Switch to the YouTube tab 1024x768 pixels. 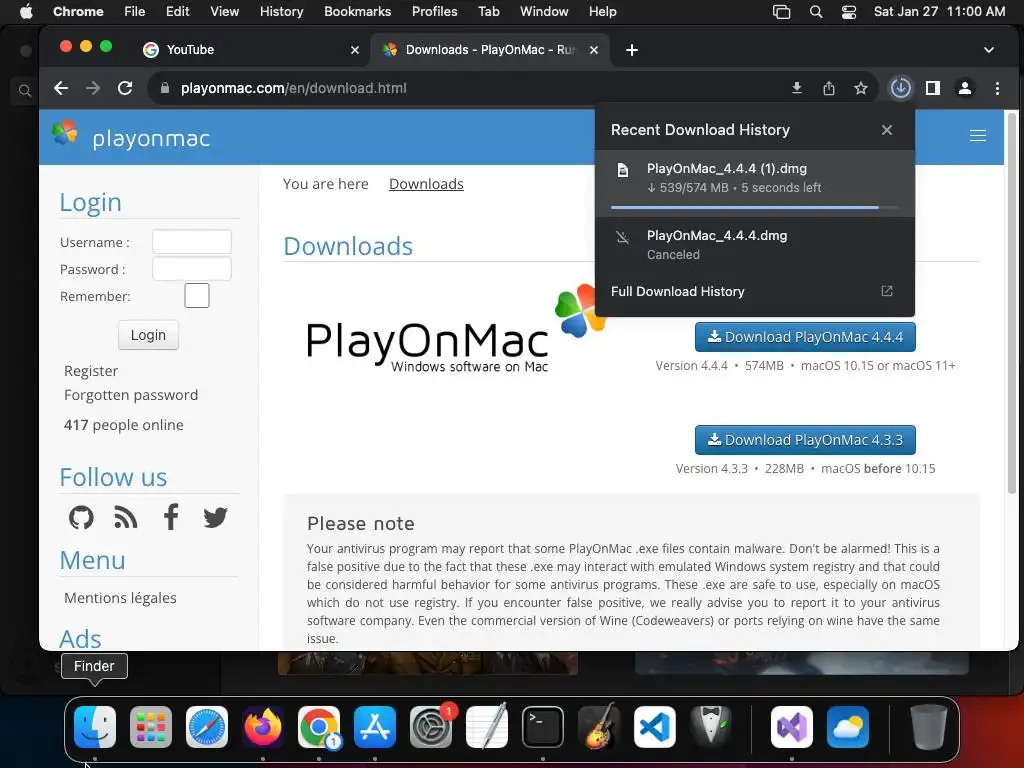[x=251, y=50]
